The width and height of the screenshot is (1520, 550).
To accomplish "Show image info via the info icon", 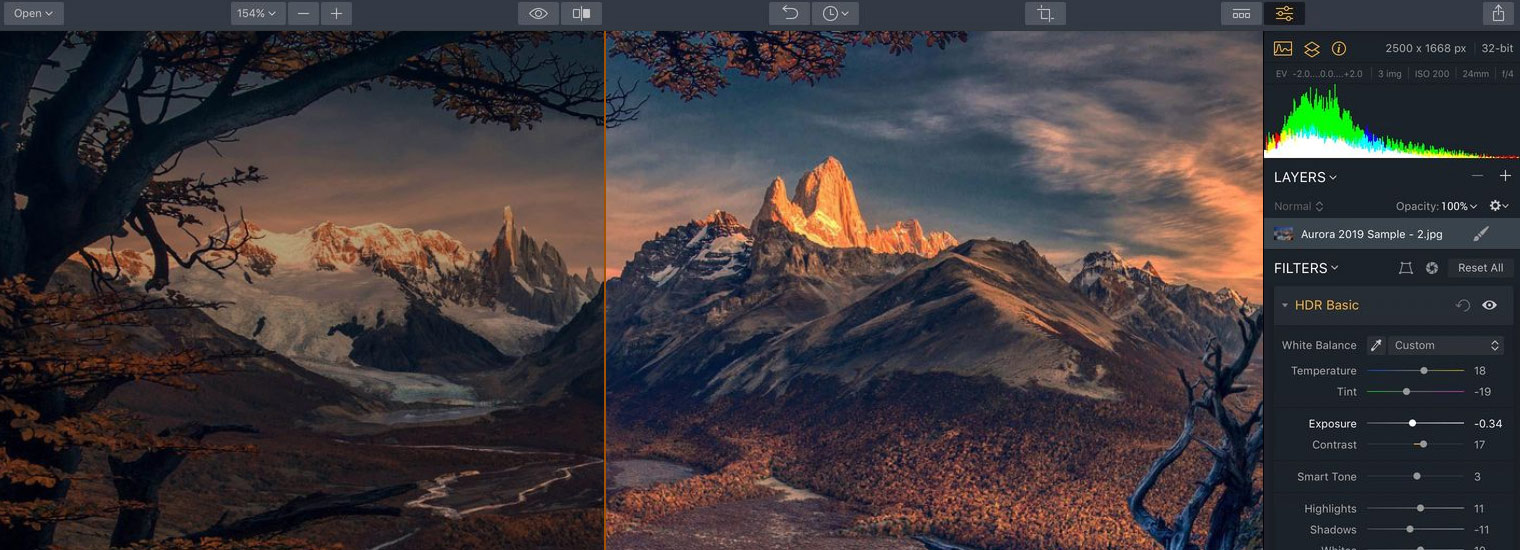I will [1339, 49].
